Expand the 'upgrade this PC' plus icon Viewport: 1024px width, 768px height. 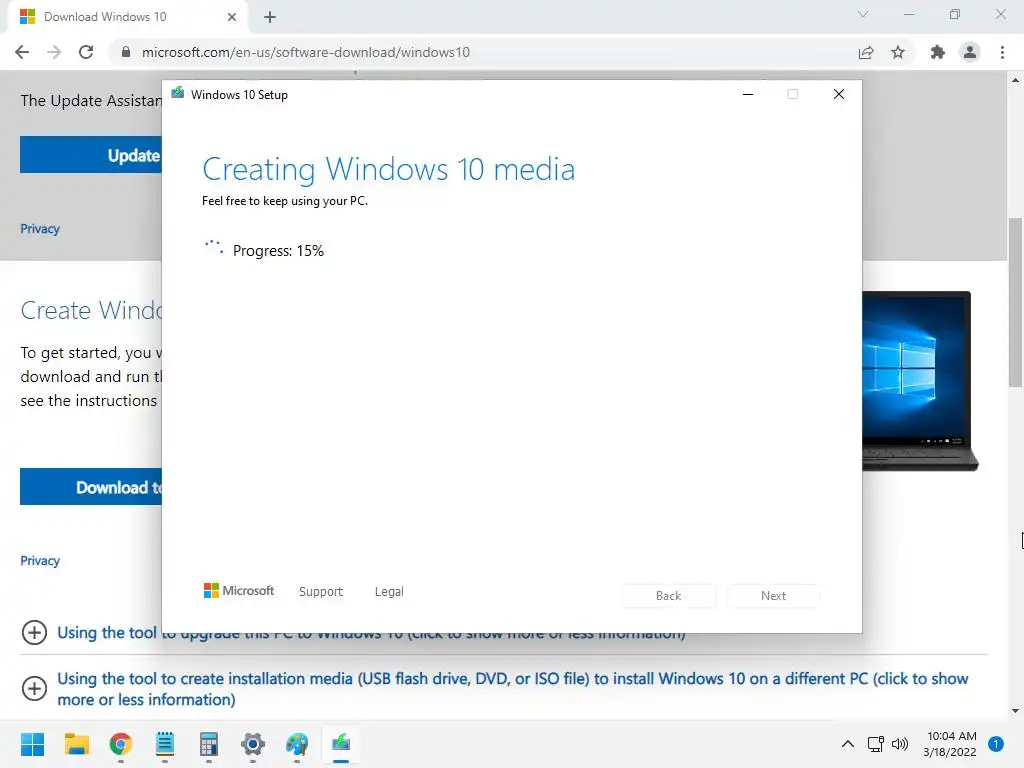coord(34,632)
